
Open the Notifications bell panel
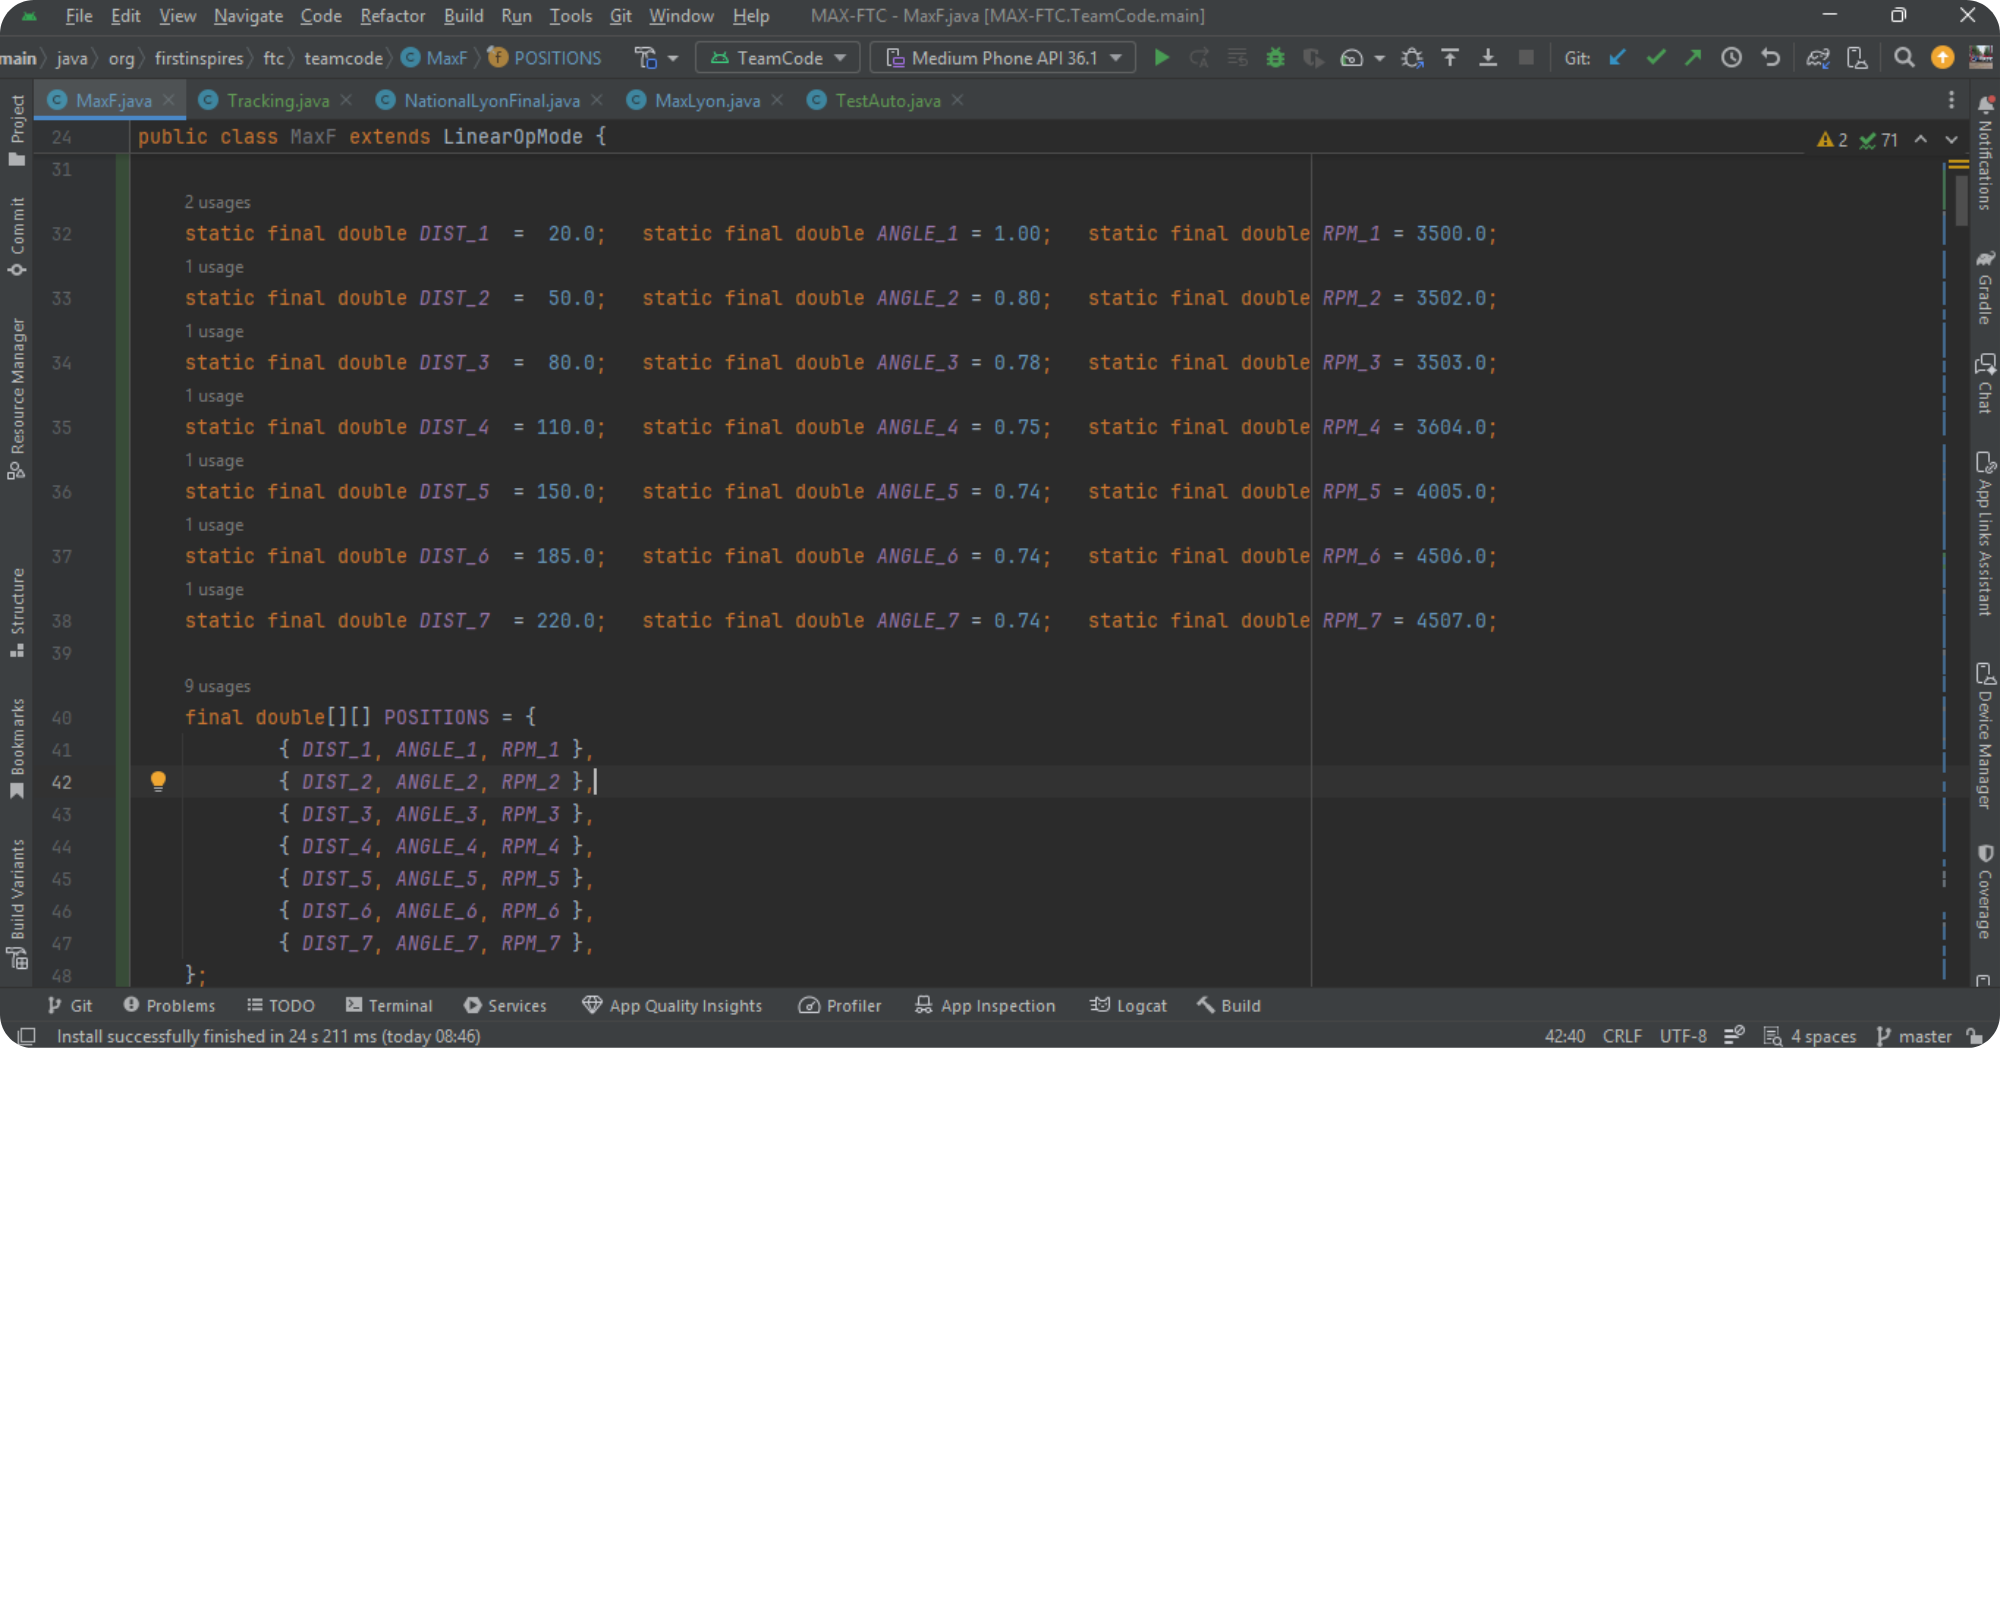[x=1985, y=155]
